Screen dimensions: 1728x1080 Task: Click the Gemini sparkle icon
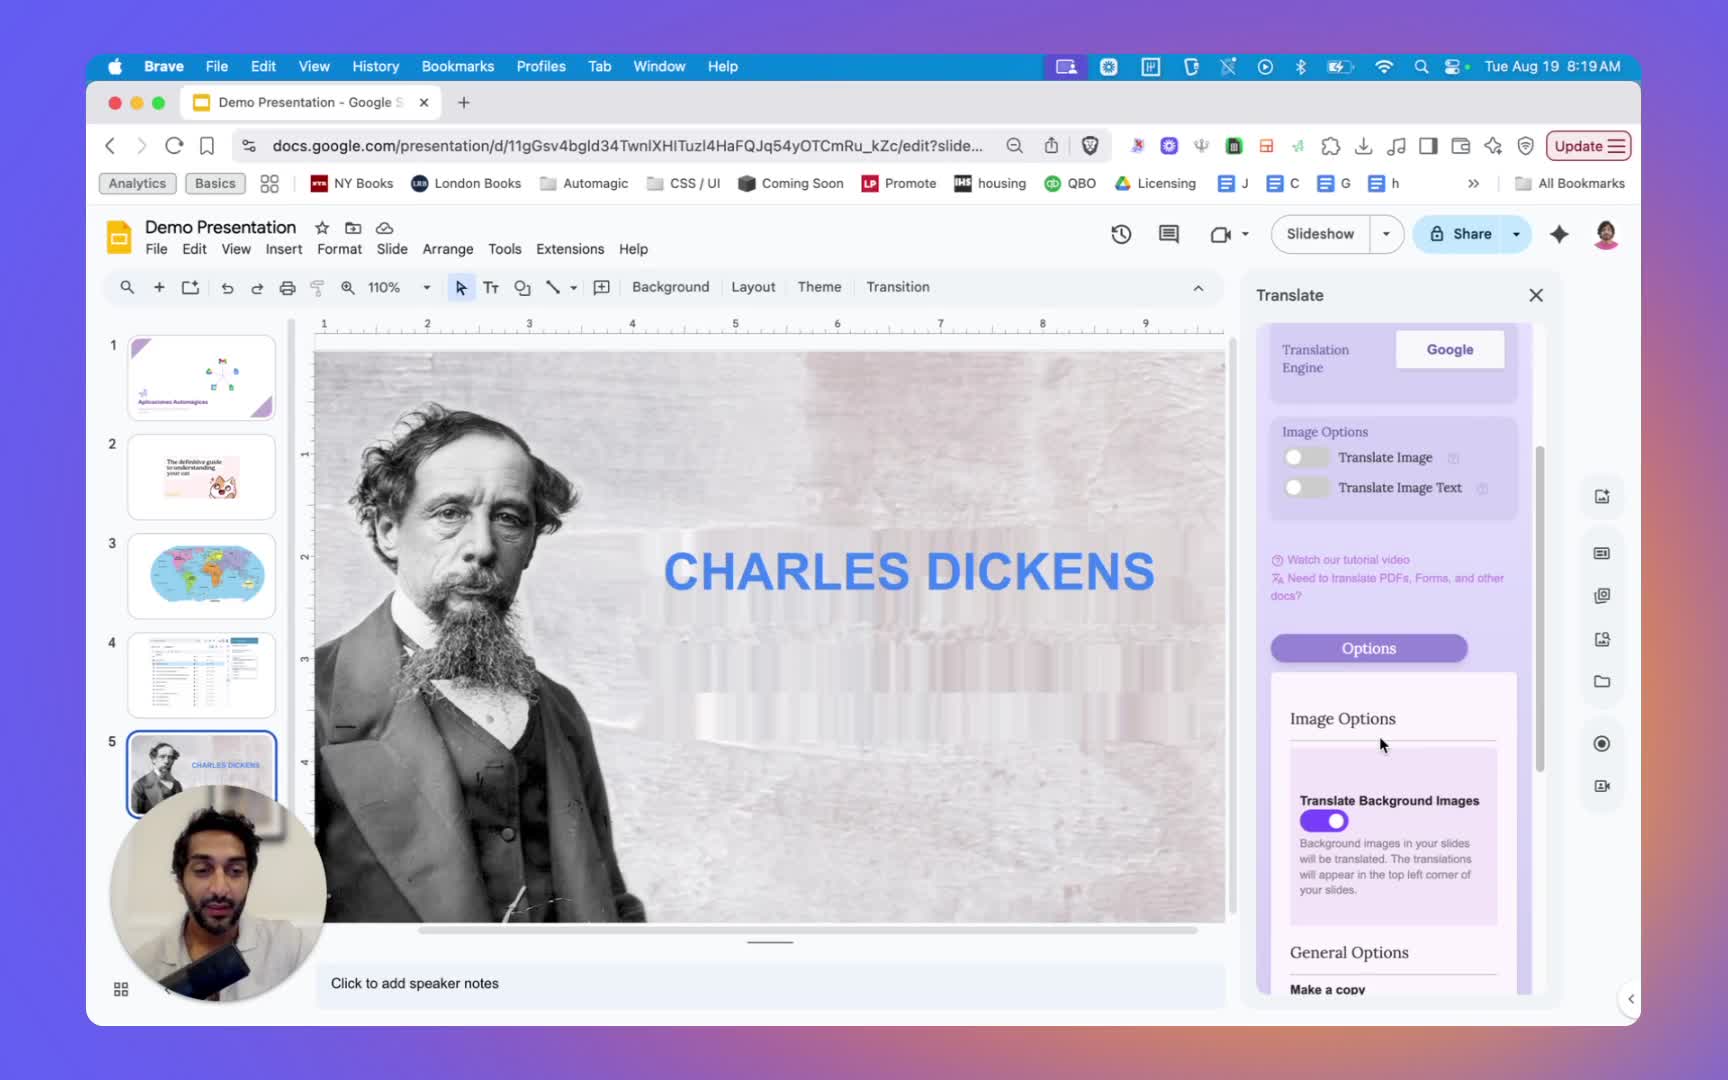click(1559, 234)
